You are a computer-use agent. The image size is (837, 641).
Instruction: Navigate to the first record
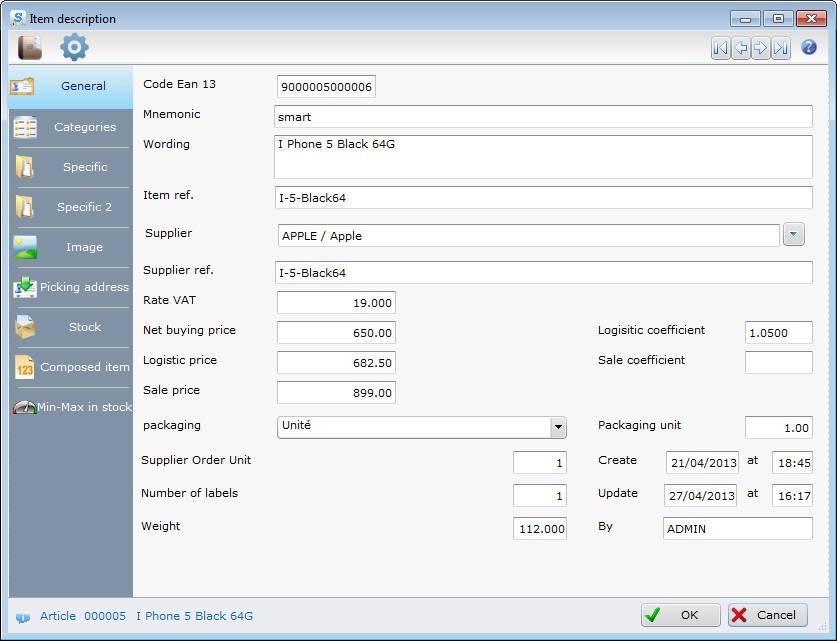721,47
